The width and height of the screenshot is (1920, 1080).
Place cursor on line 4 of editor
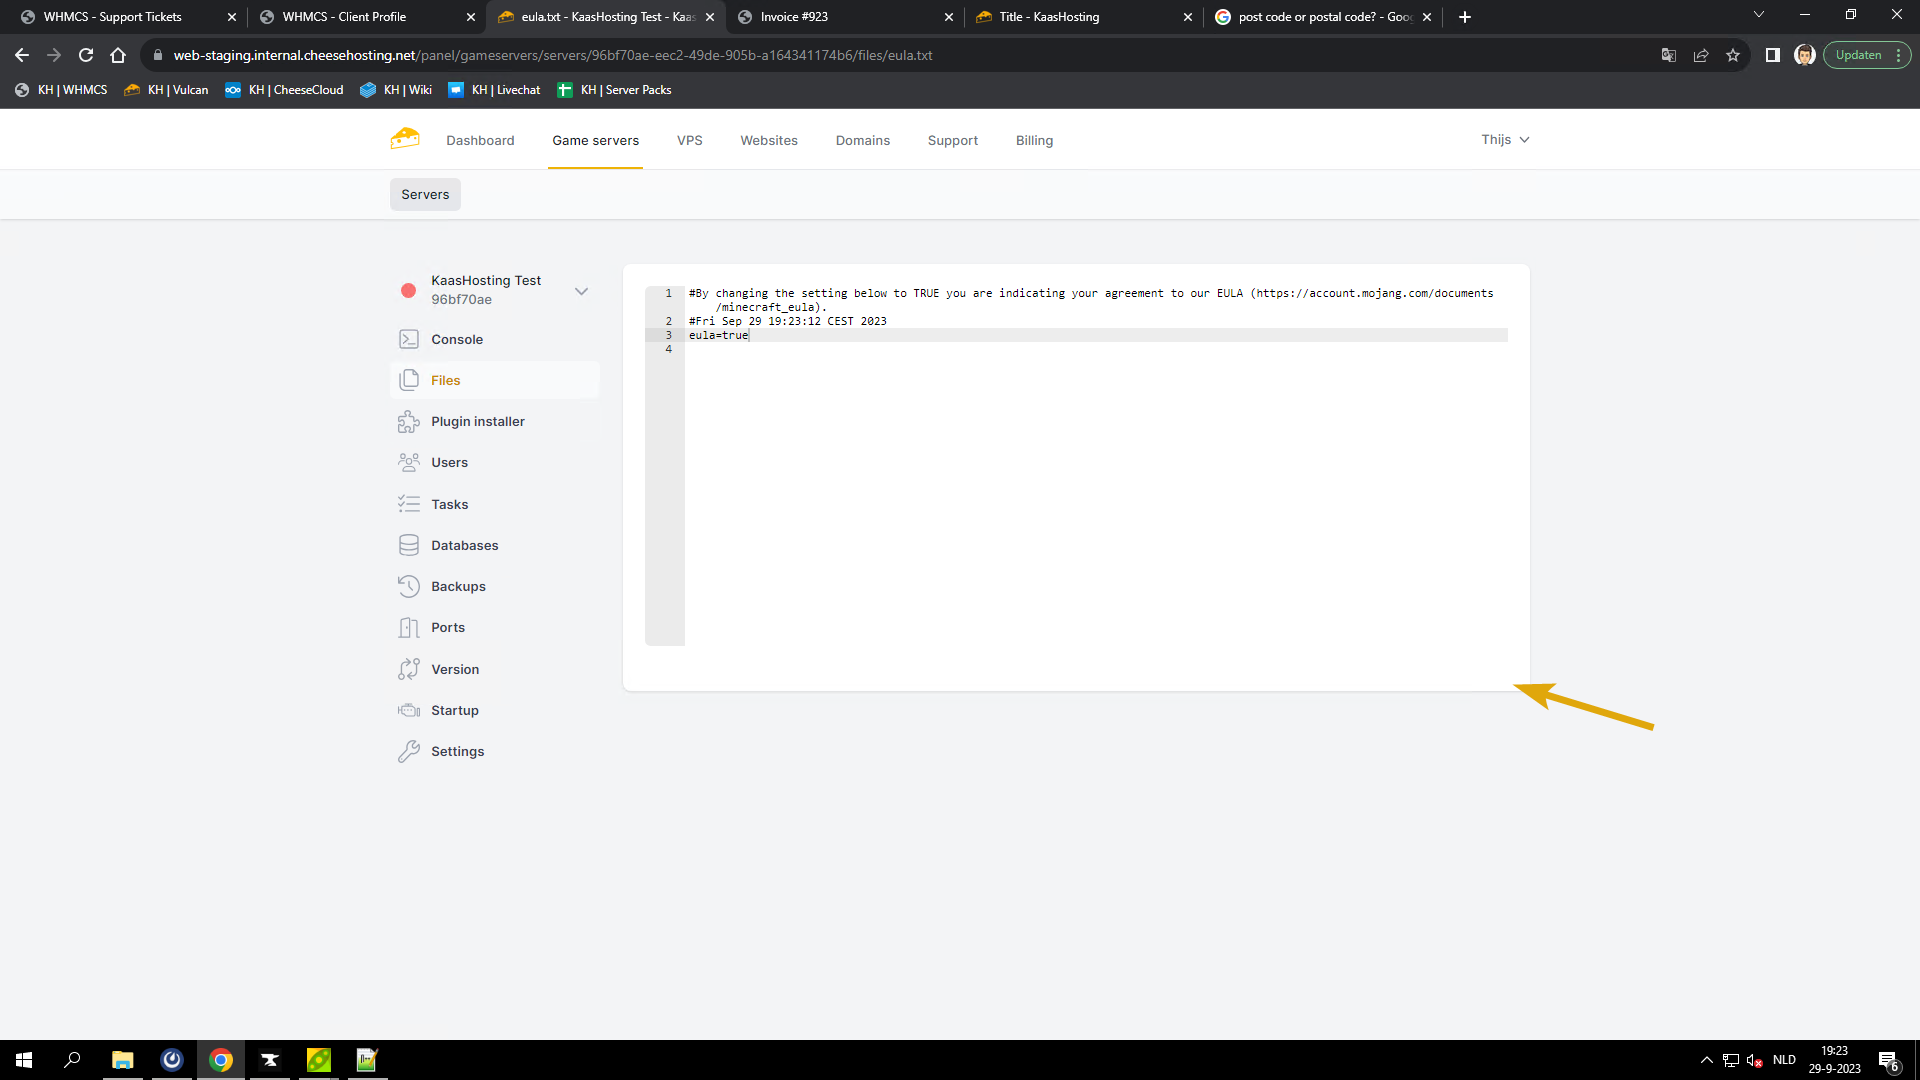(900, 349)
